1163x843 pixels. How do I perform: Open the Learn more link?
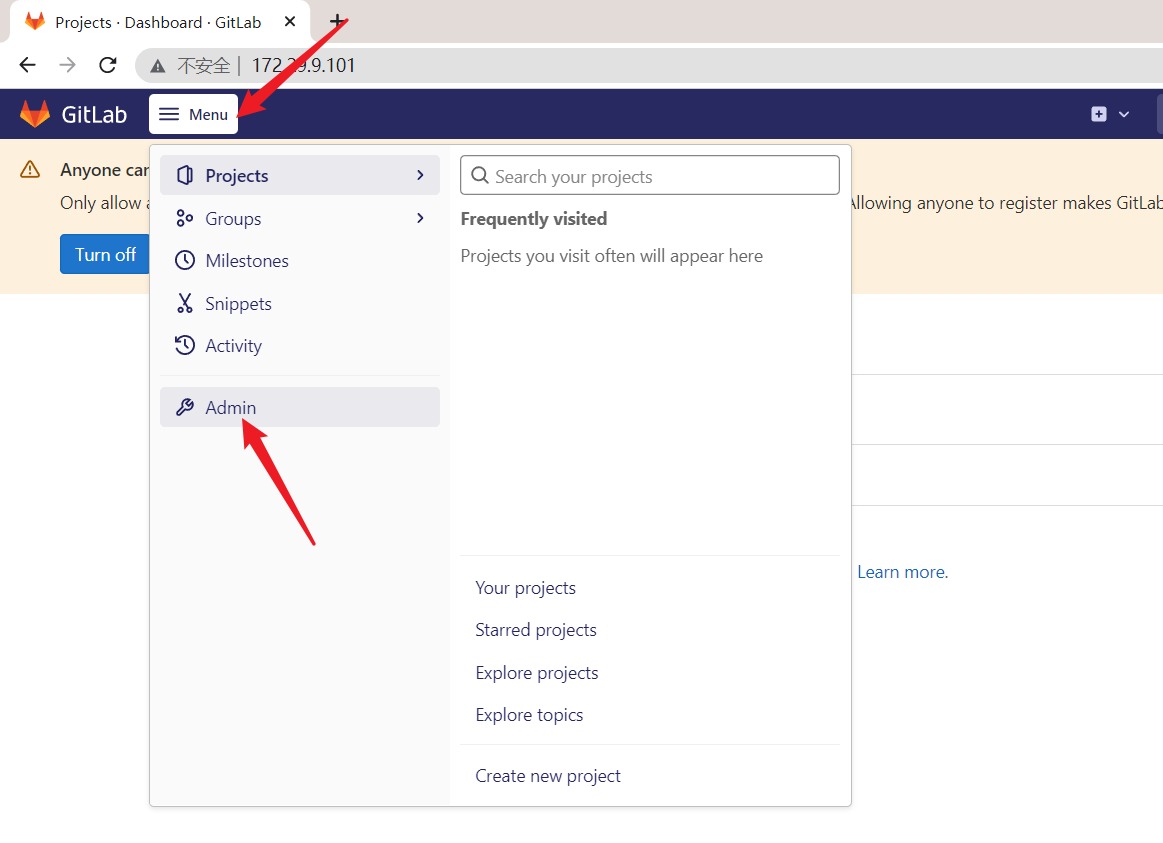[x=901, y=572]
